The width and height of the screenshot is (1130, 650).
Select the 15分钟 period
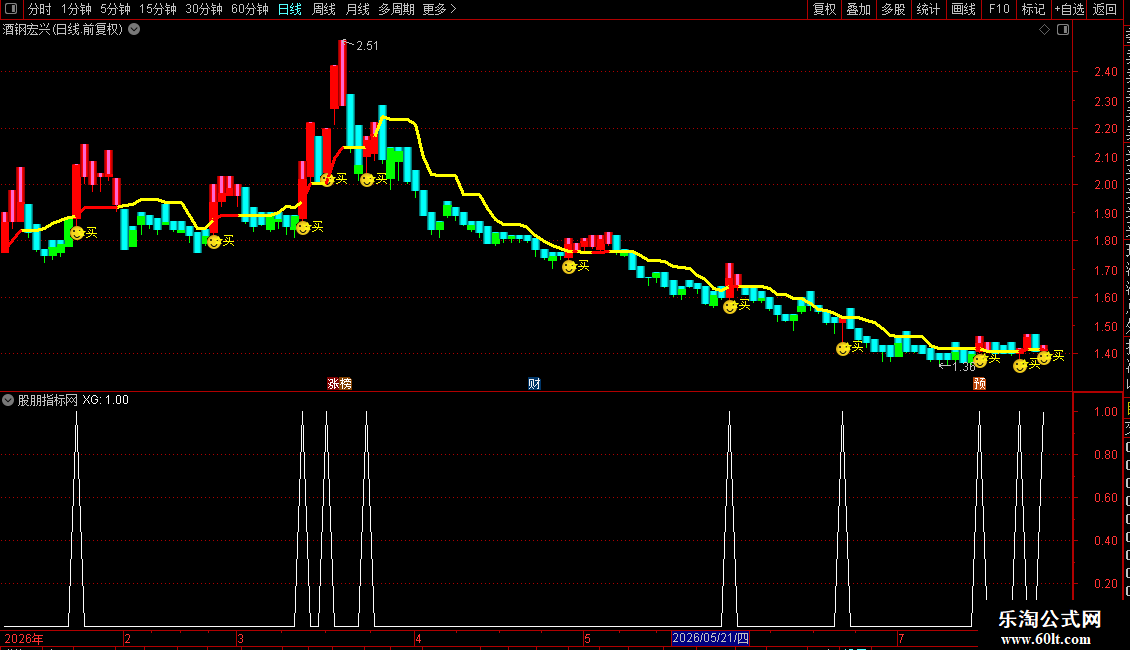tap(157, 9)
